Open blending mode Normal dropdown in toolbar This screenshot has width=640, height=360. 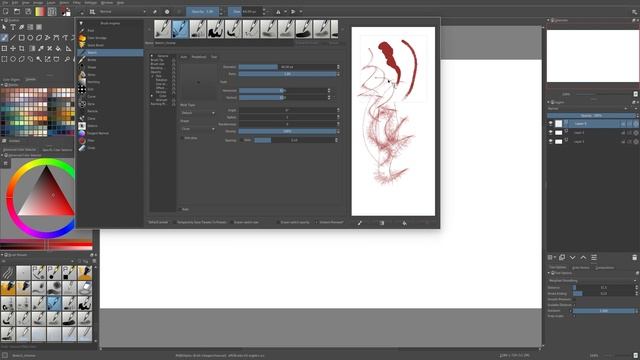(x=122, y=11)
